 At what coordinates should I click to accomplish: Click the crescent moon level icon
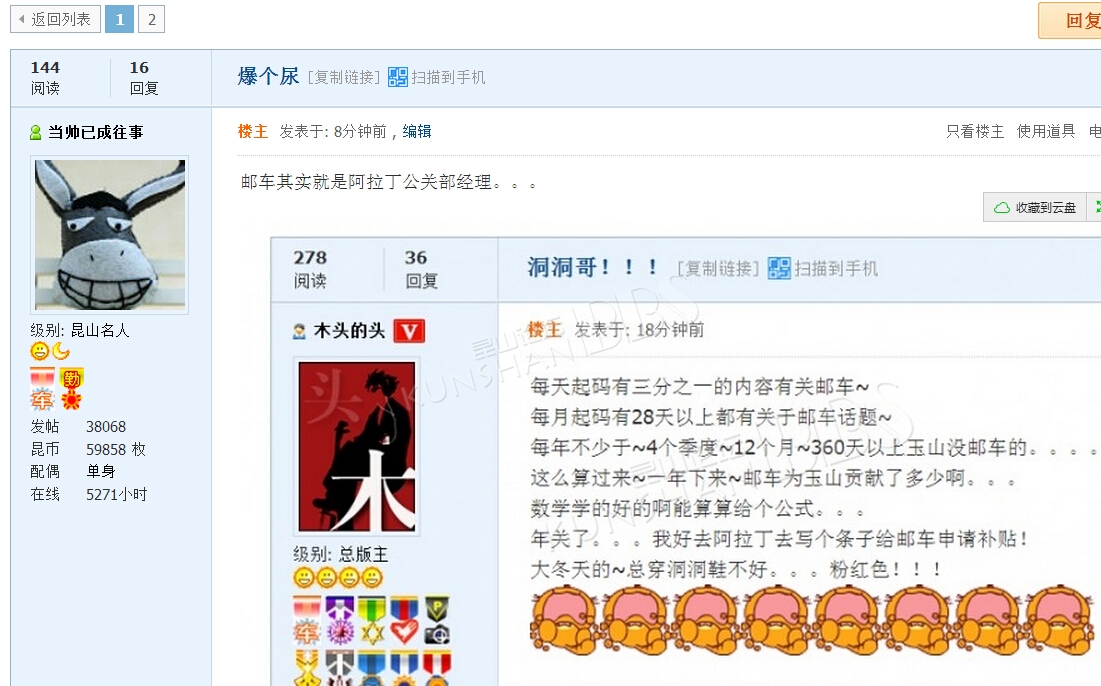pos(60,351)
